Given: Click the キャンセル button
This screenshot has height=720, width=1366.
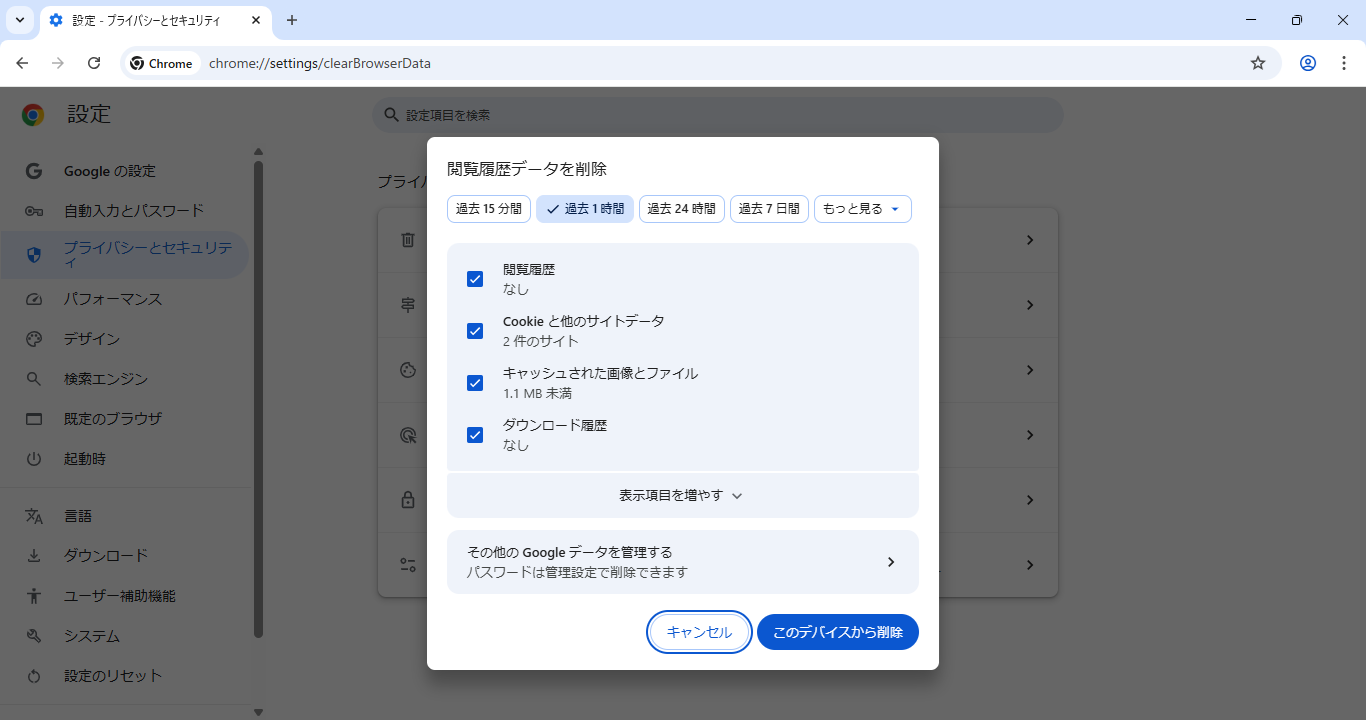Looking at the screenshot, I should pos(699,632).
